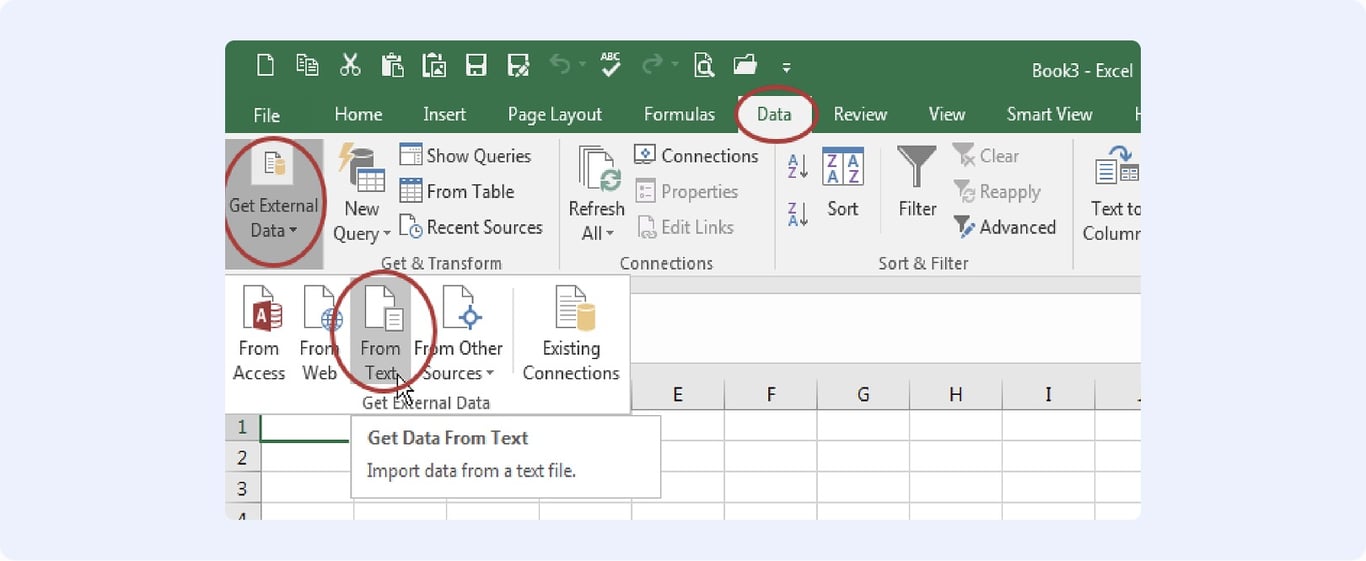Click the Save As icon
Image resolution: width=1366 pixels, height=561 pixels.
[518, 65]
